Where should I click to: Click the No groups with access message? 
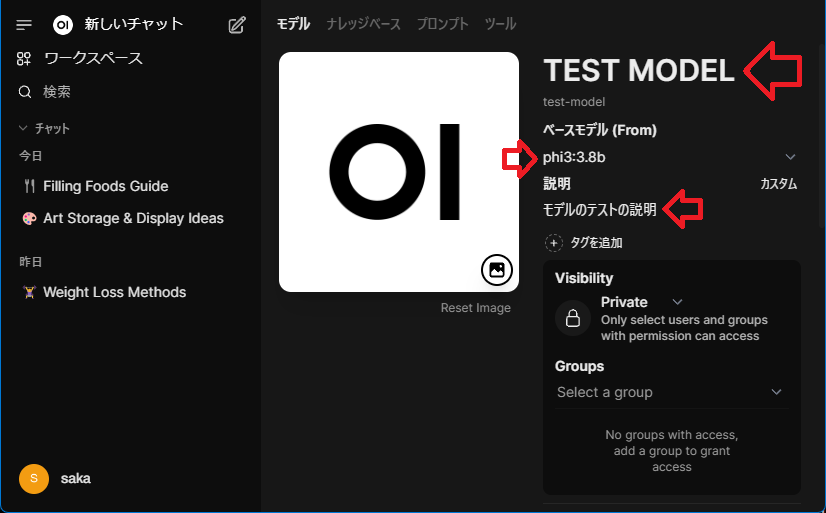pyautogui.click(x=672, y=451)
